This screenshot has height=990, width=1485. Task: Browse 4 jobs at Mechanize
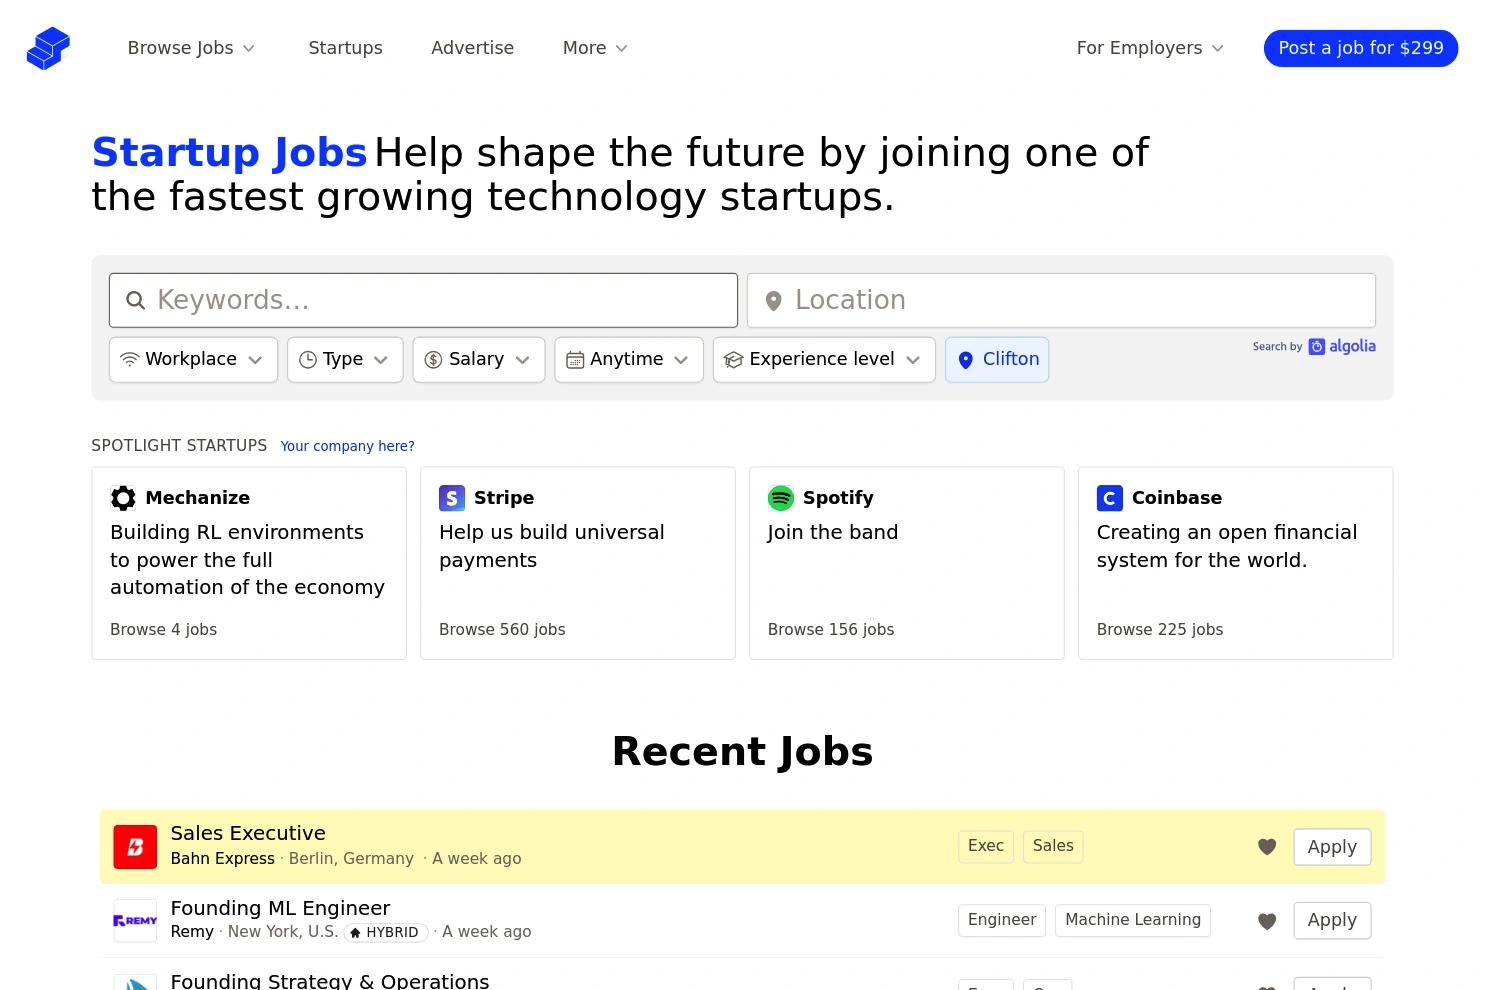click(163, 630)
